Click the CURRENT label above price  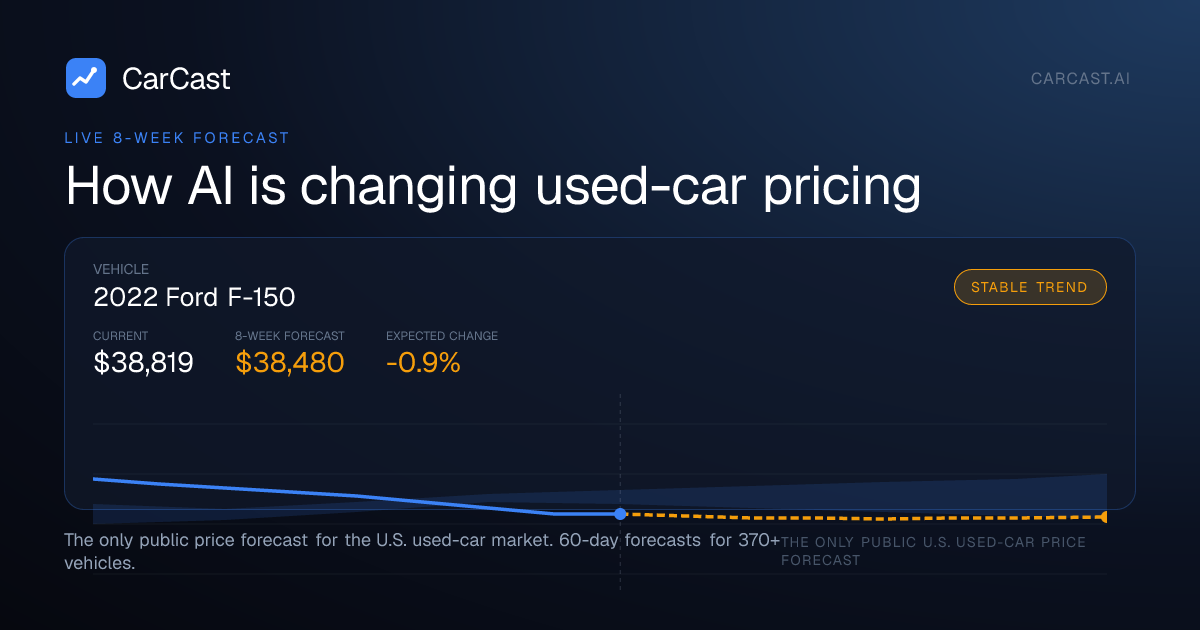coord(120,336)
